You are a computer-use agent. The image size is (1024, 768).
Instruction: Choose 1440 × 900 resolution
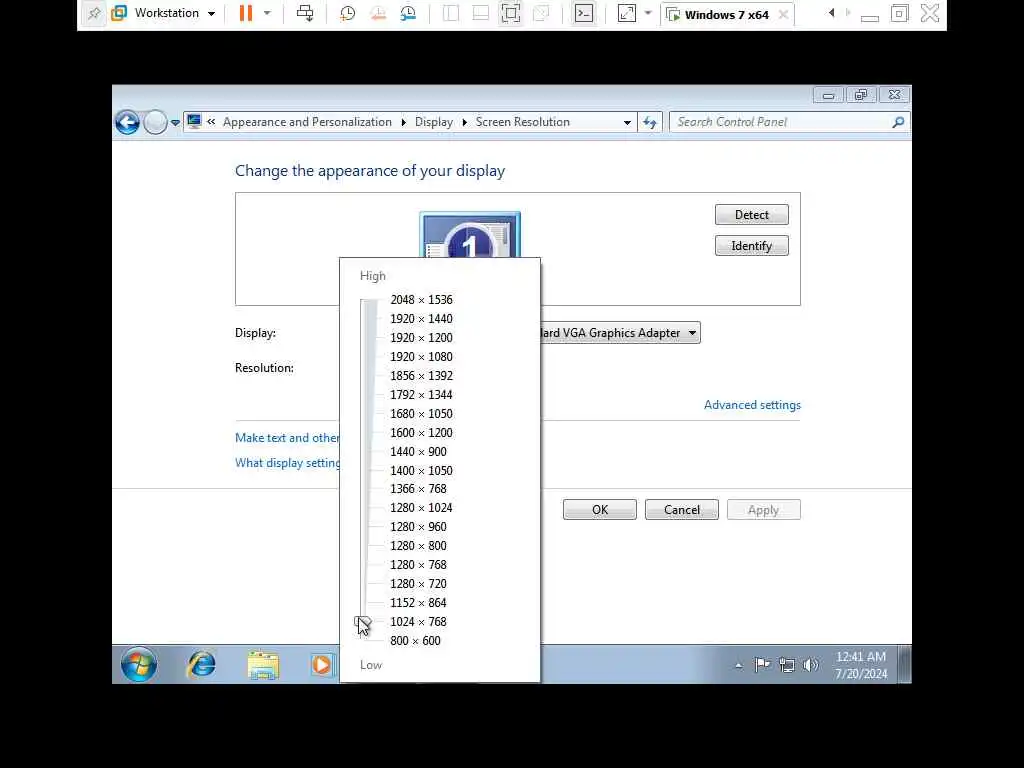tap(418, 451)
